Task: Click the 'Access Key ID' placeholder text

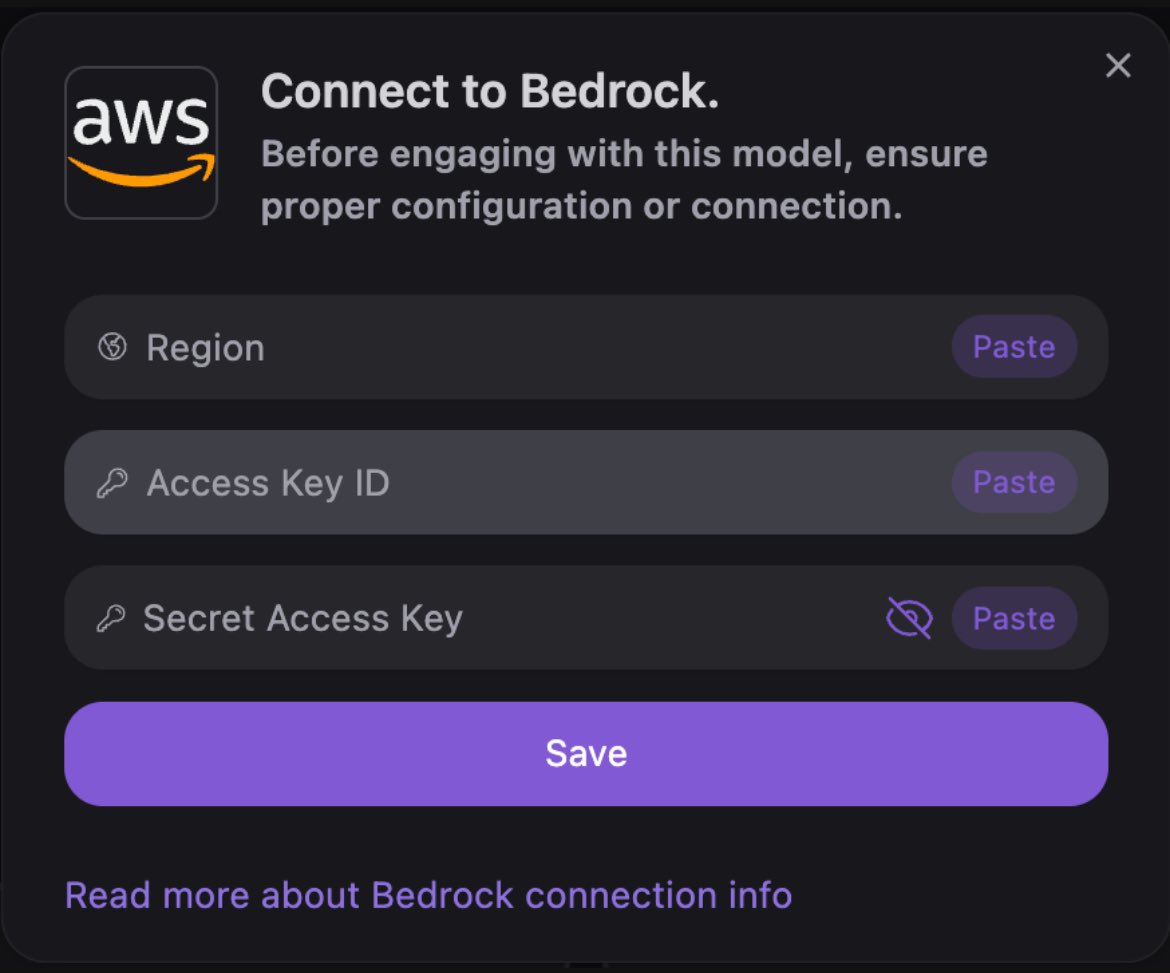Action: [268, 484]
